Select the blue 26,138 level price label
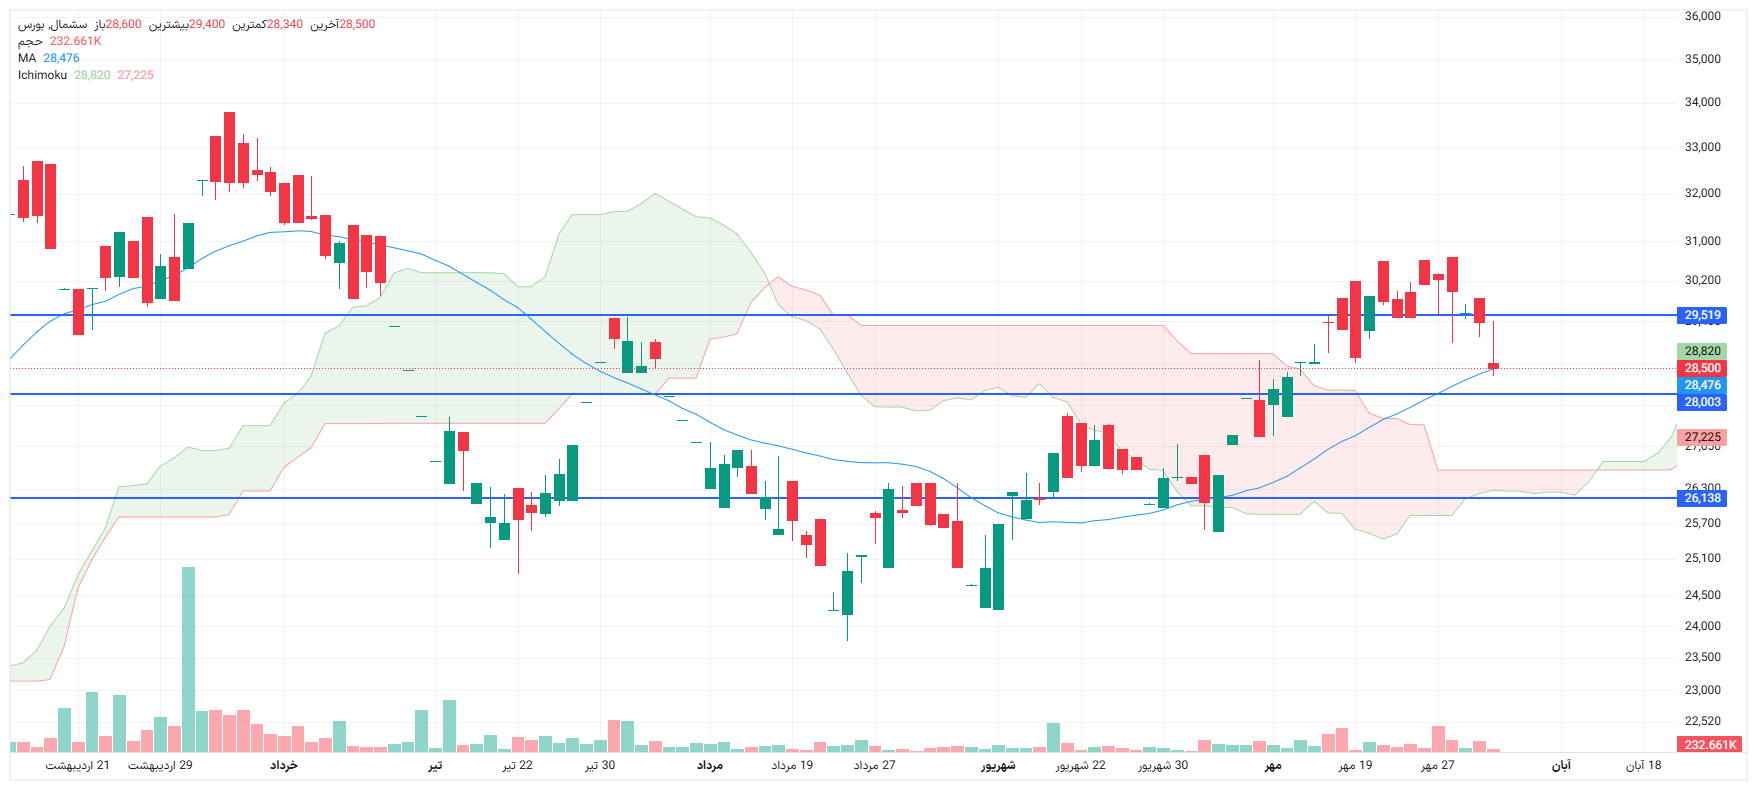 [x=1702, y=498]
